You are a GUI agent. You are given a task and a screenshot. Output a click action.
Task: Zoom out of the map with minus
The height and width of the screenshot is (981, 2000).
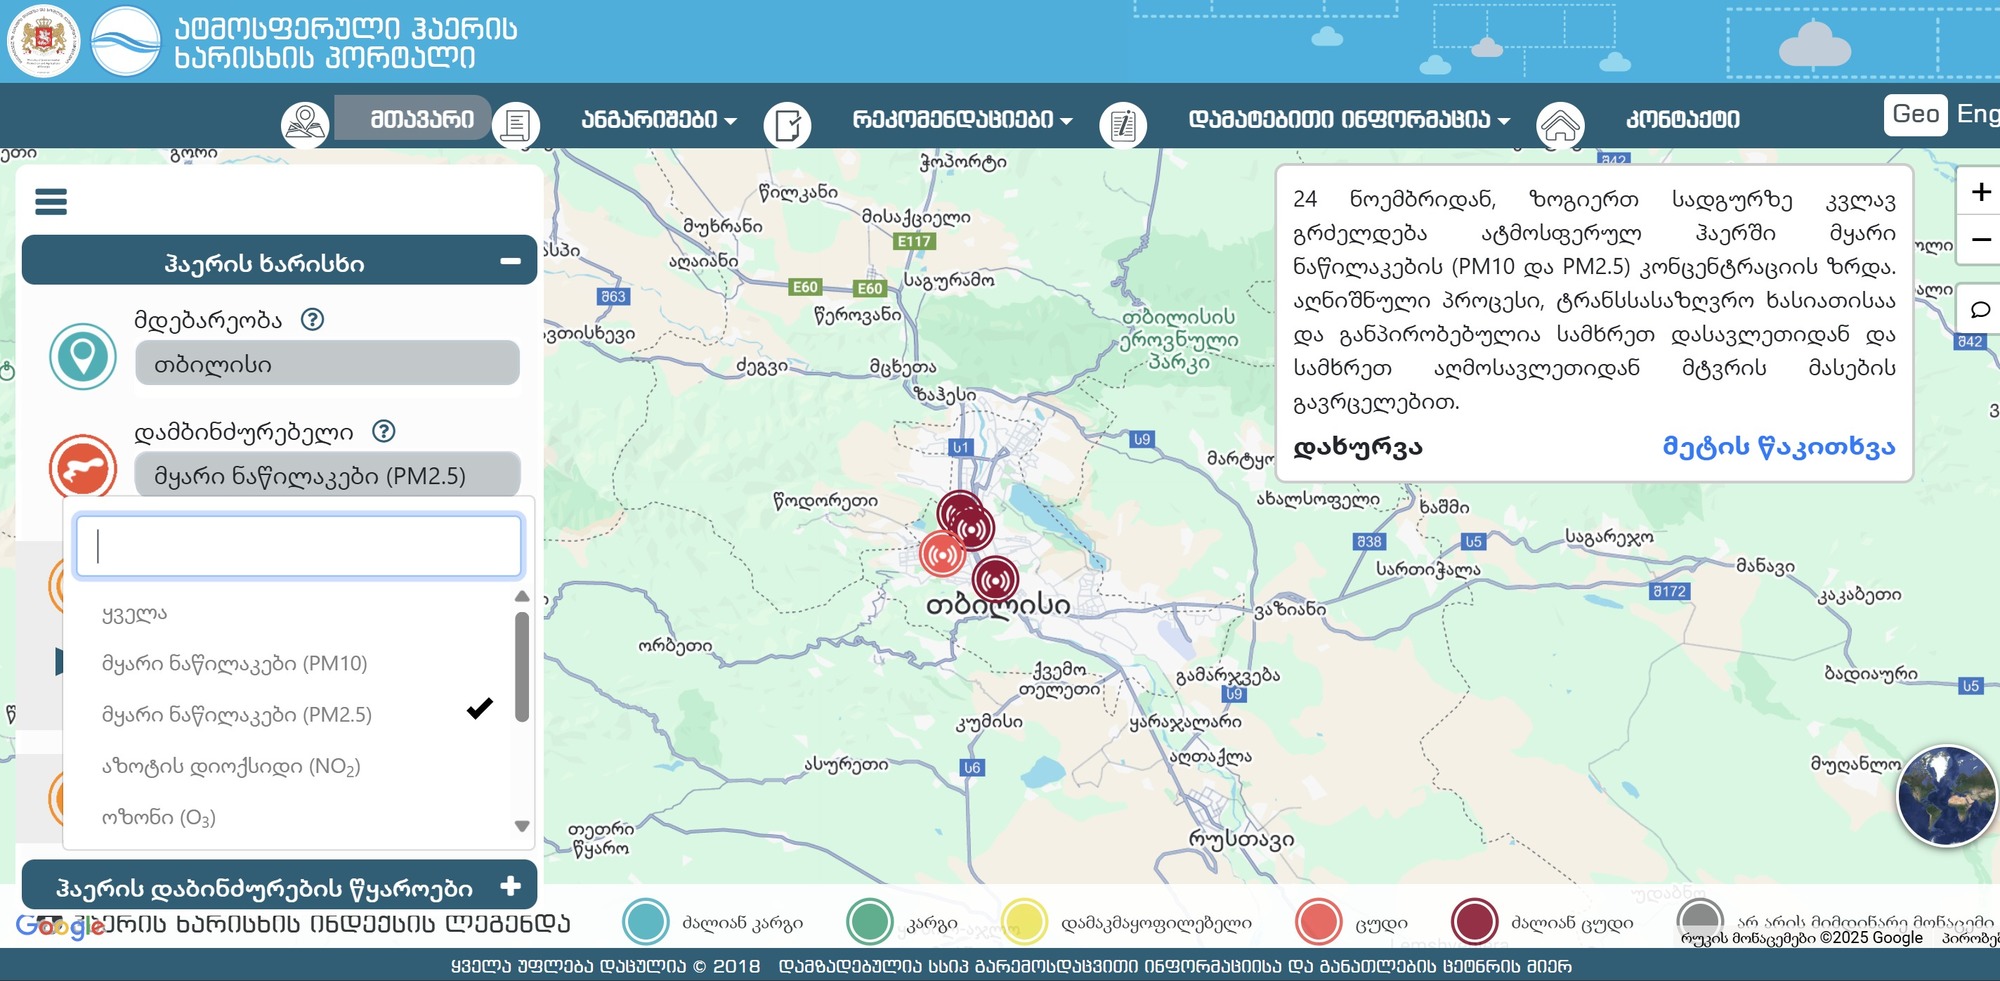(x=1980, y=240)
